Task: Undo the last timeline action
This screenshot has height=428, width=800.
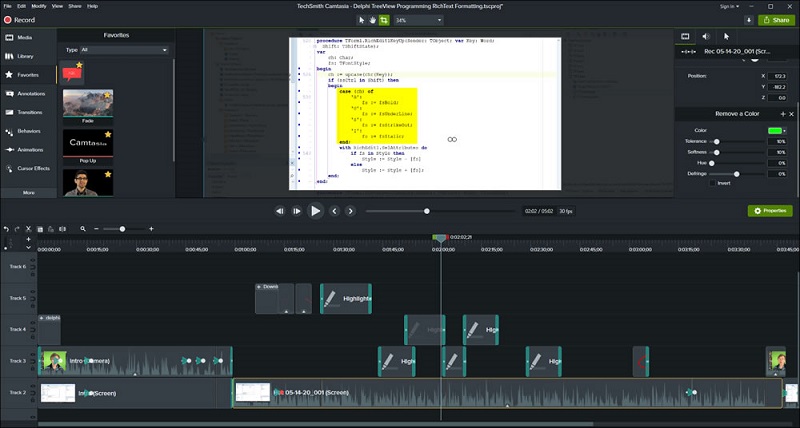Action: tap(6, 229)
